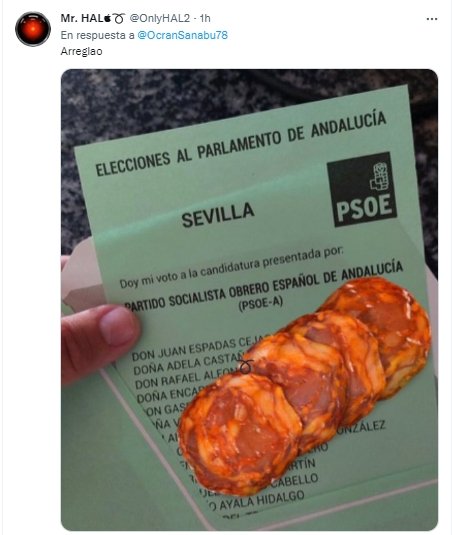
Task: Follow the @OcranSanabu78 mention link
Action: [183, 35]
